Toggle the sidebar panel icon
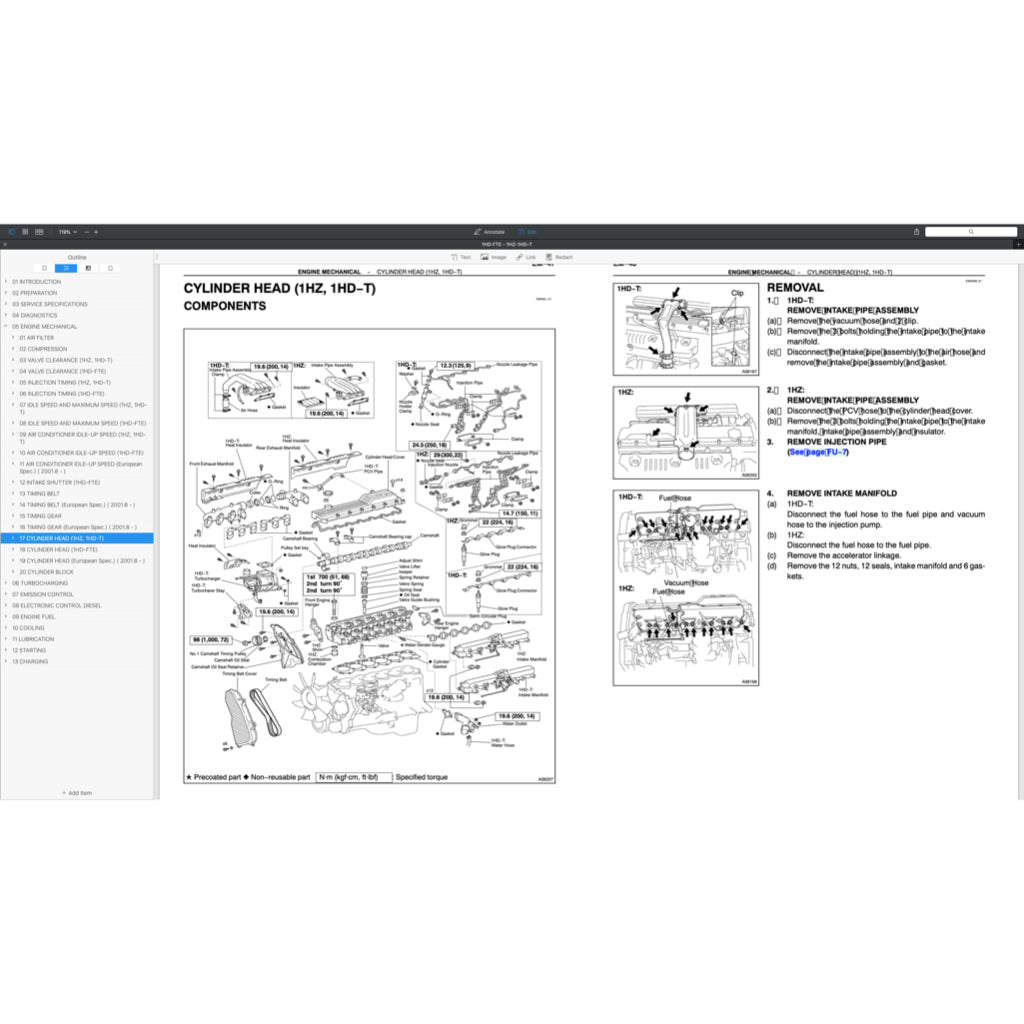1024x1024 pixels. (11, 231)
